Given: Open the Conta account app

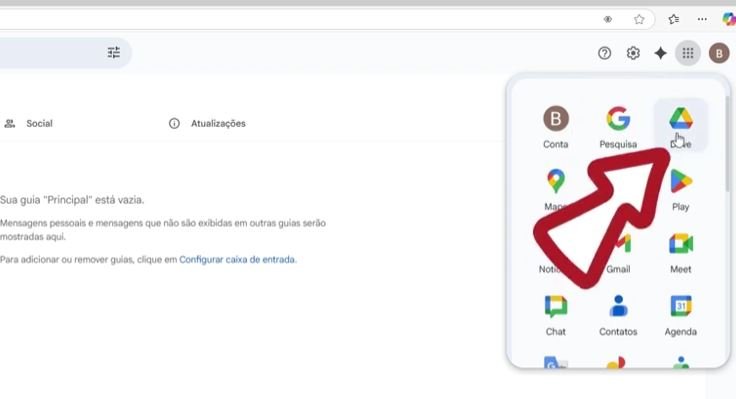Looking at the screenshot, I should (556, 127).
